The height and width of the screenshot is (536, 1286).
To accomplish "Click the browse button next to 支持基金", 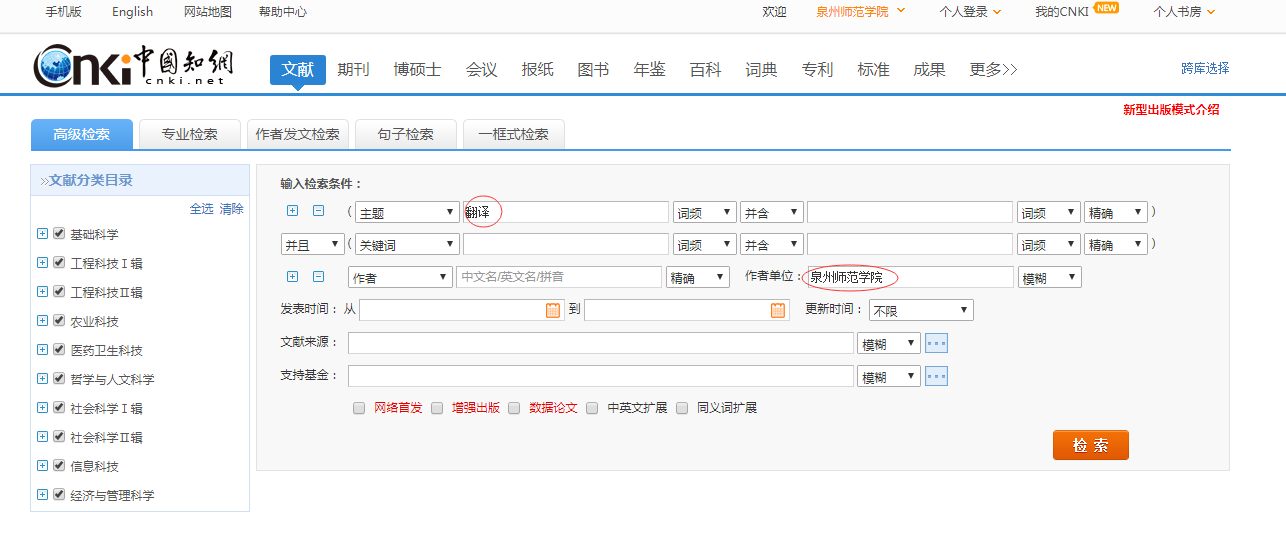I will click(936, 376).
